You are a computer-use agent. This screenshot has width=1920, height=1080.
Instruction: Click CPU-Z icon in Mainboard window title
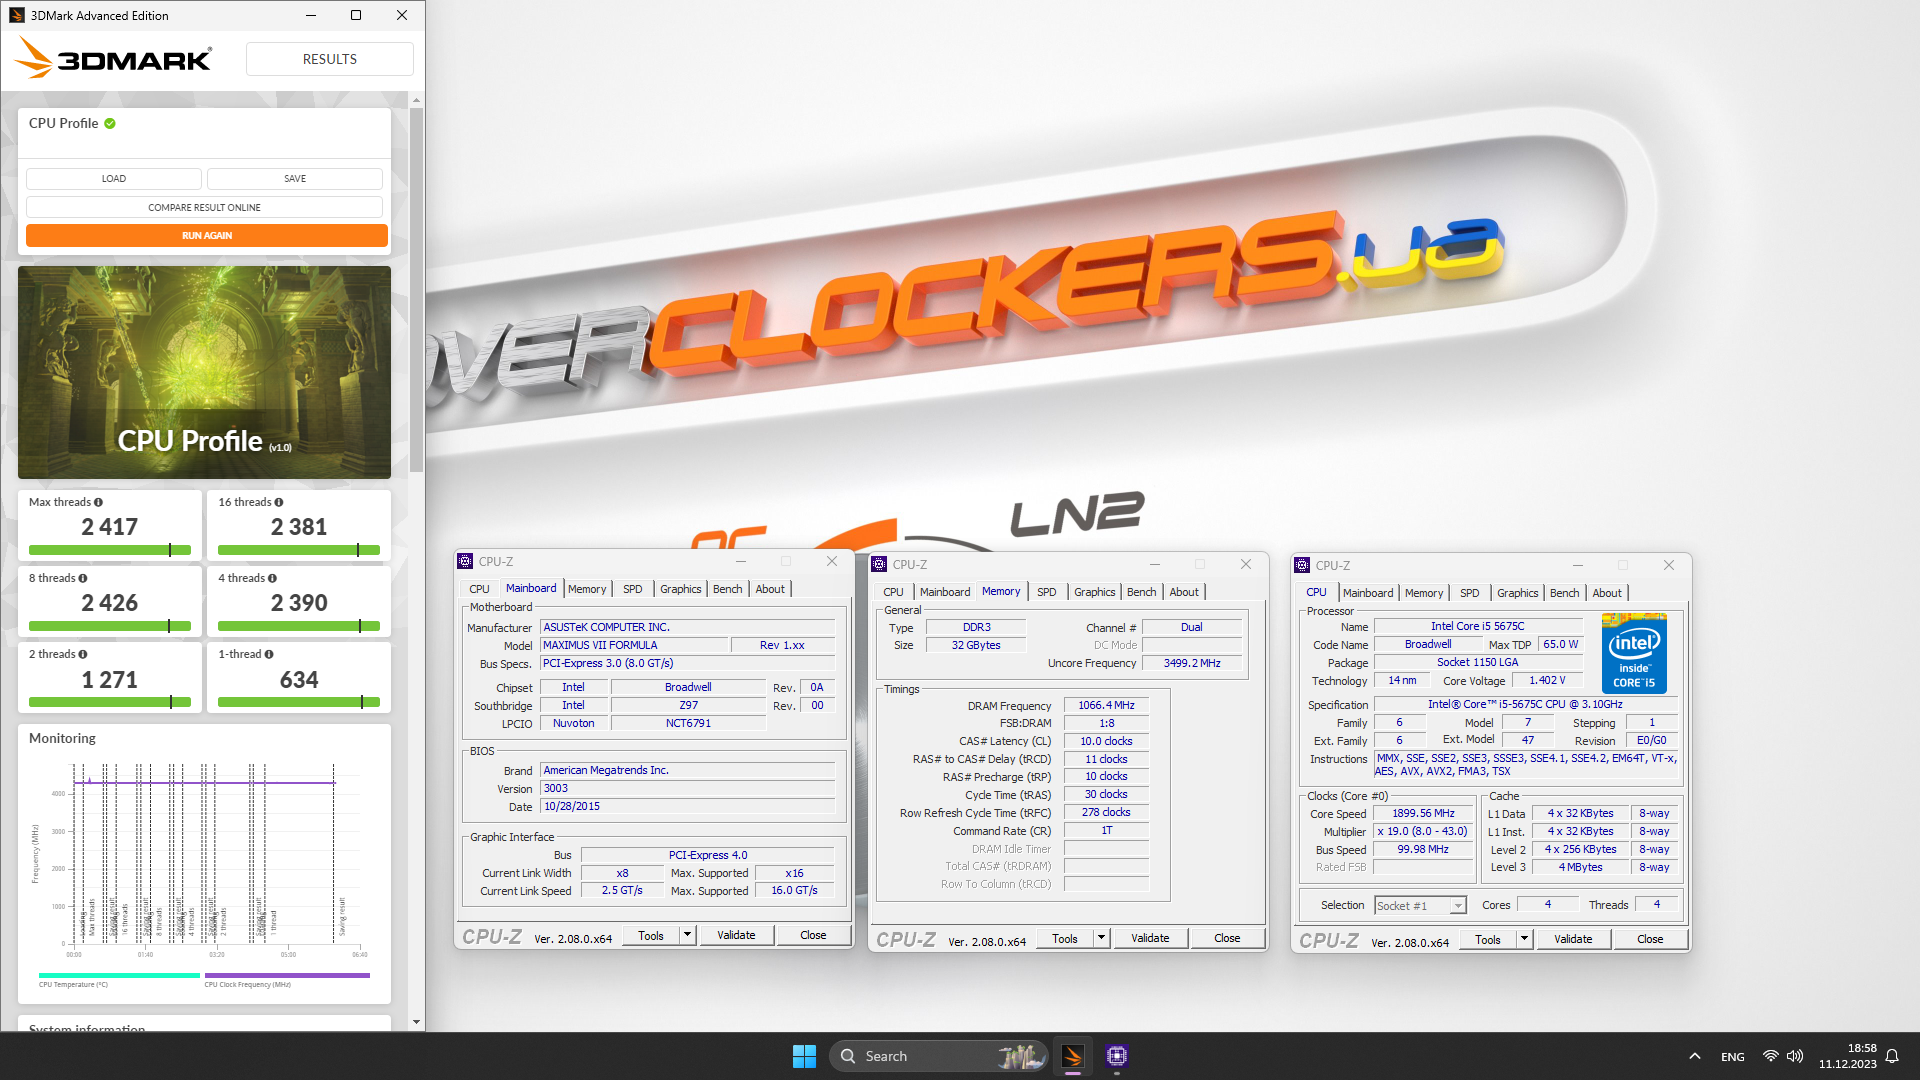[465, 561]
